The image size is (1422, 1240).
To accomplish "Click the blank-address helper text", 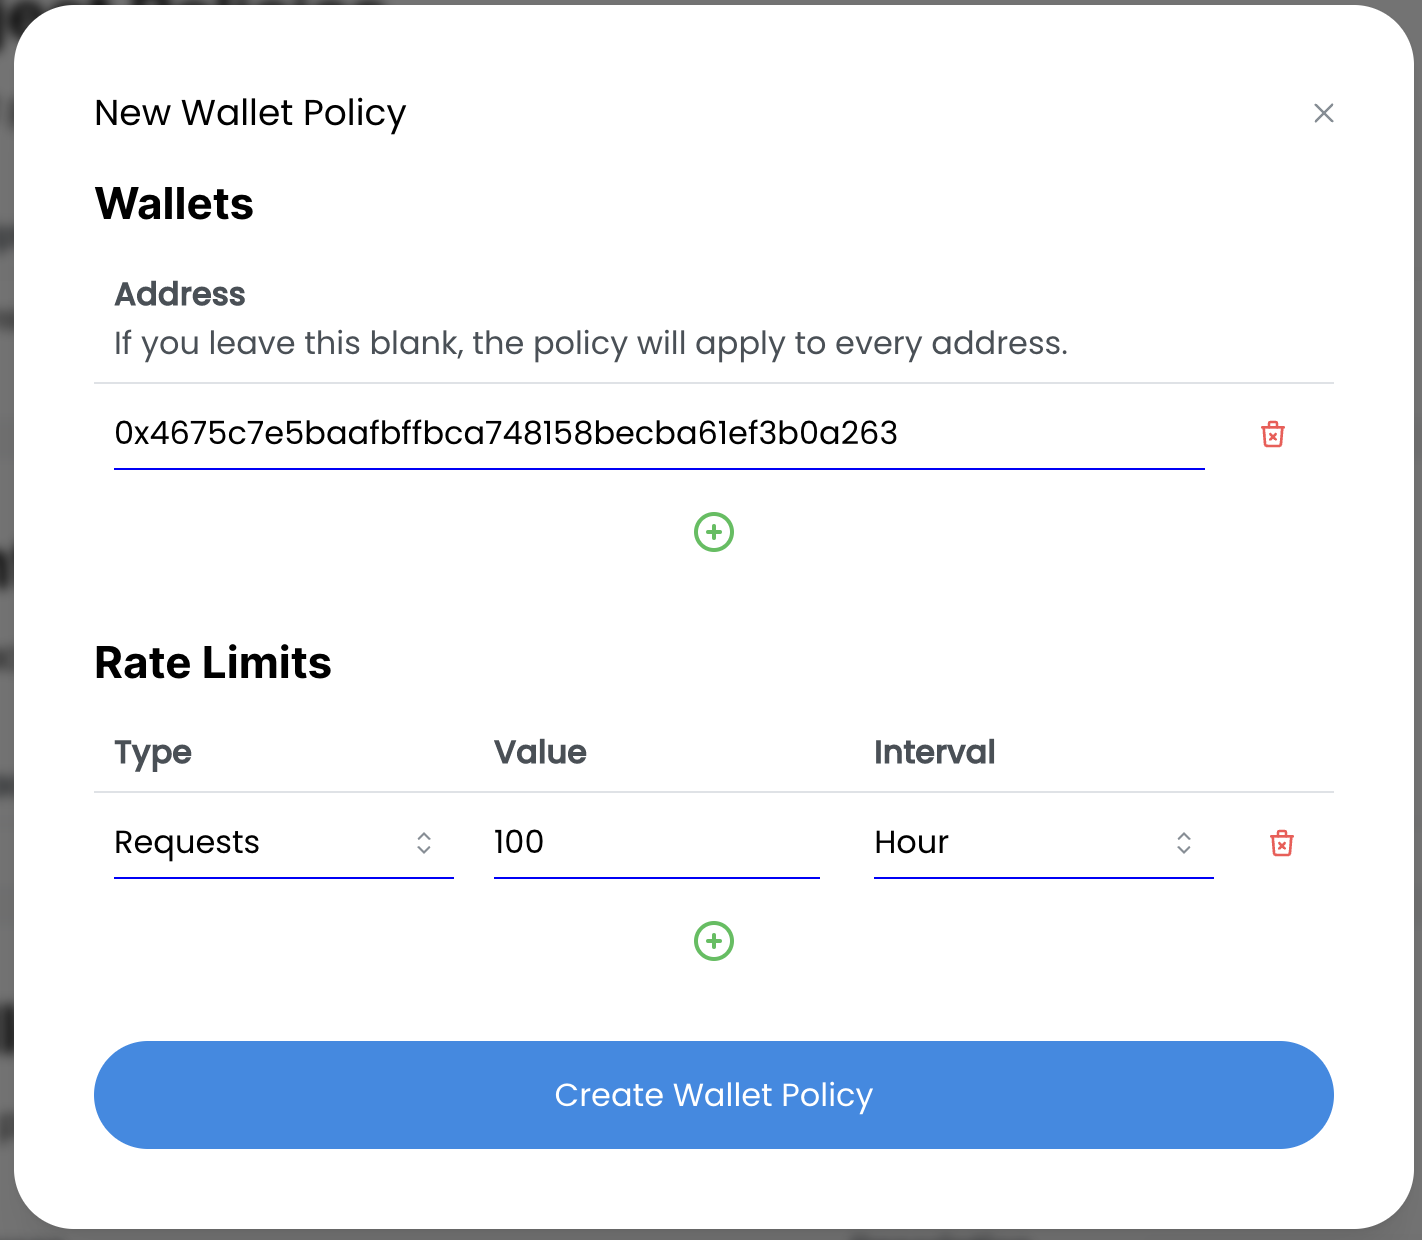I will [590, 343].
